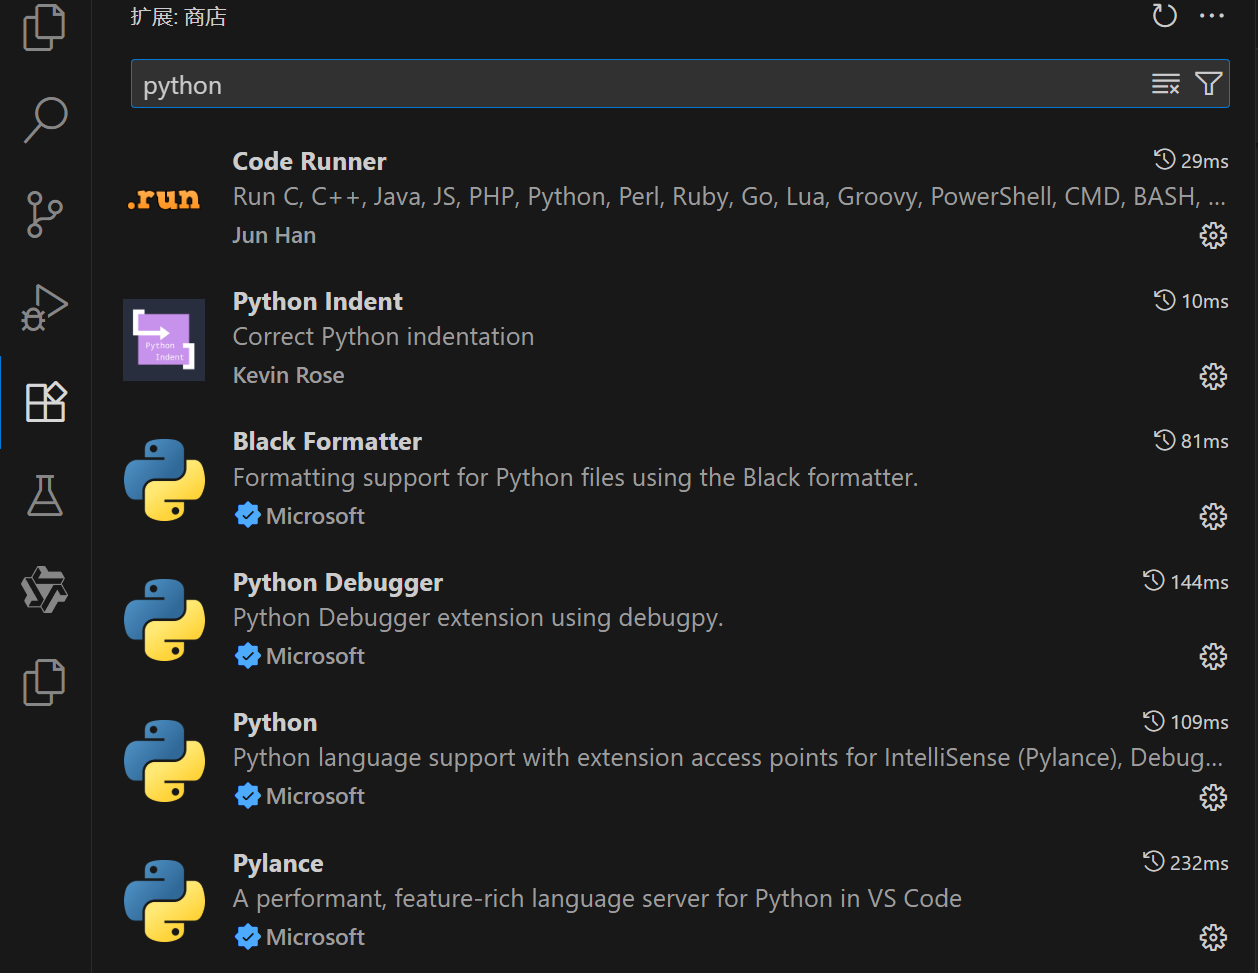This screenshot has height=973, width=1258.
Task: Open the Code Runner extension title
Action: (309, 162)
